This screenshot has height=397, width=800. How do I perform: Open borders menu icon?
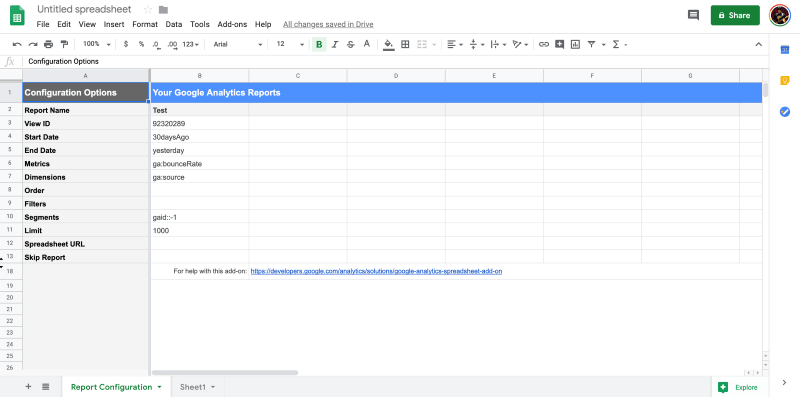click(x=405, y=44)
